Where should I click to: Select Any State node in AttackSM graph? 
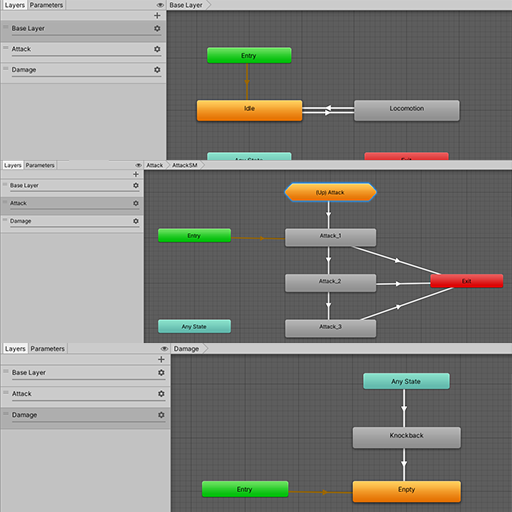point(194,326)
